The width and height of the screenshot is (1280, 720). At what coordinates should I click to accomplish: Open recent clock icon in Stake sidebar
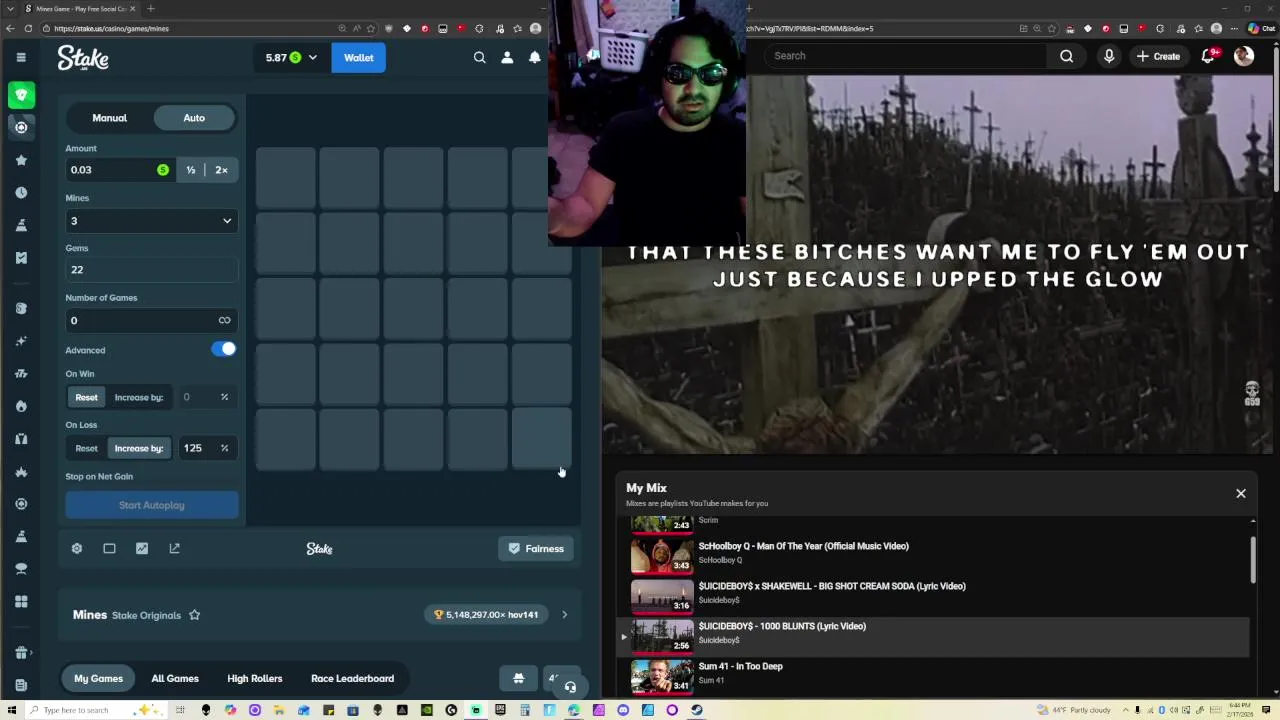(x=21, y=192)
